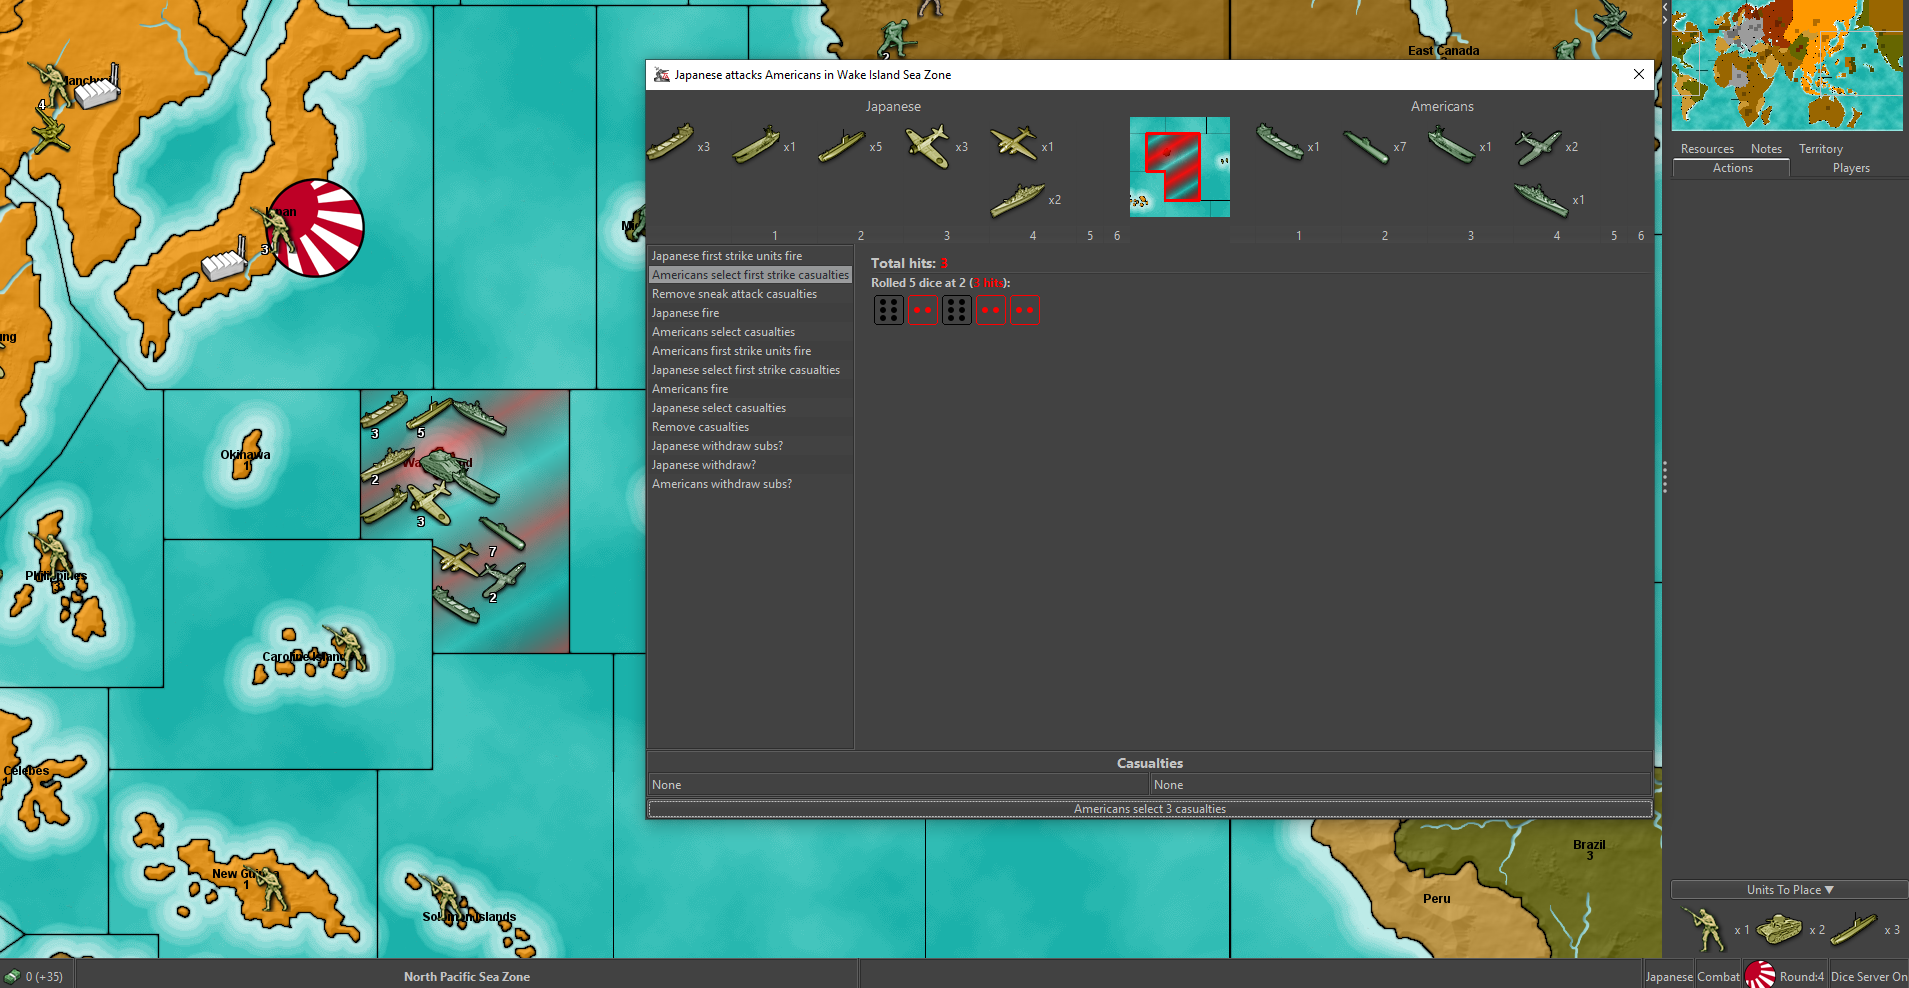
Task: Click the Japanese bomber icon in battle panel
Action: pos(1014,144)
